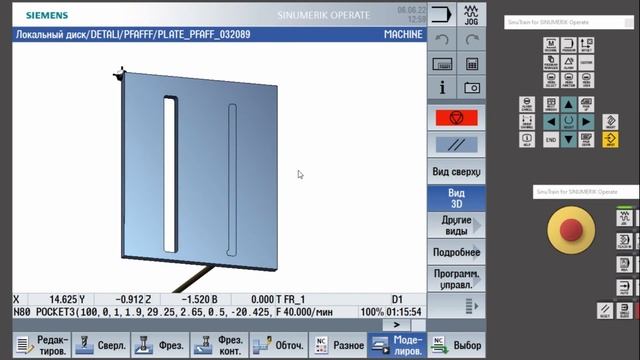
Task: Click the INSERT key
Action: [610, 122]
